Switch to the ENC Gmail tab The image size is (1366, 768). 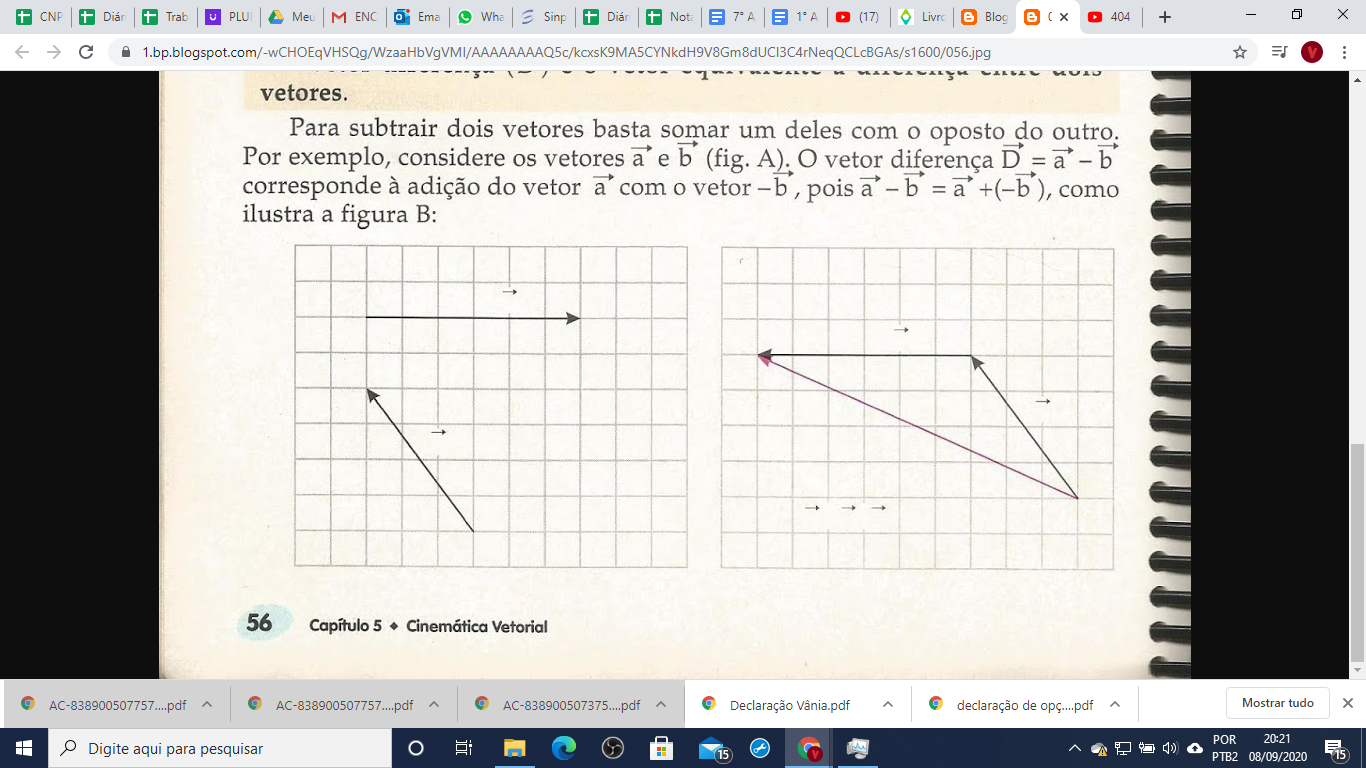(354, 17)
